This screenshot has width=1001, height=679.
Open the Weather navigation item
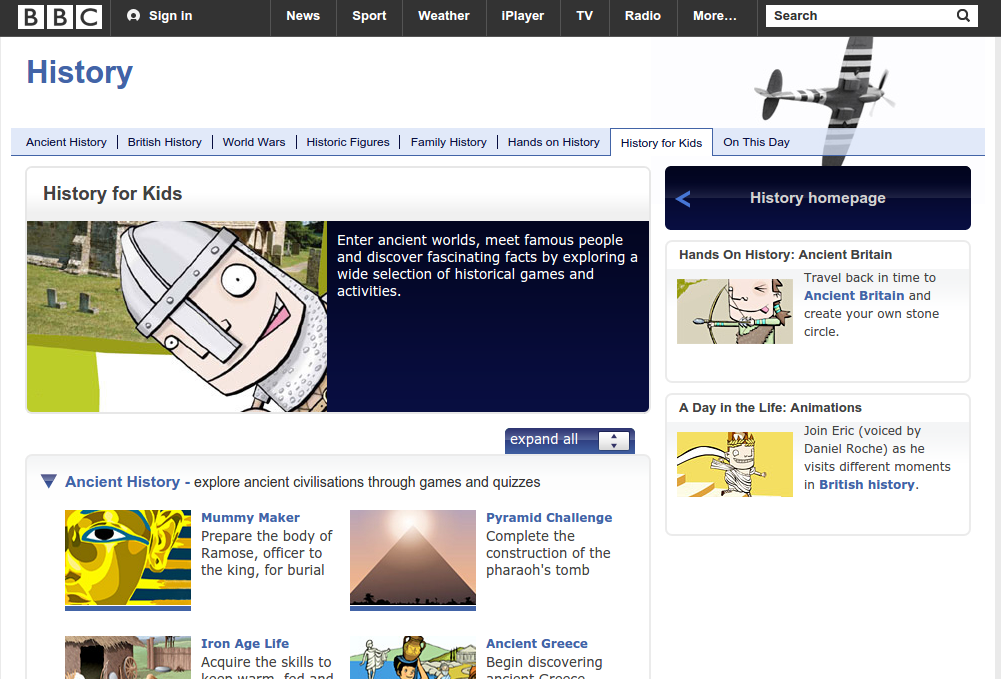(x=443, y=16)
